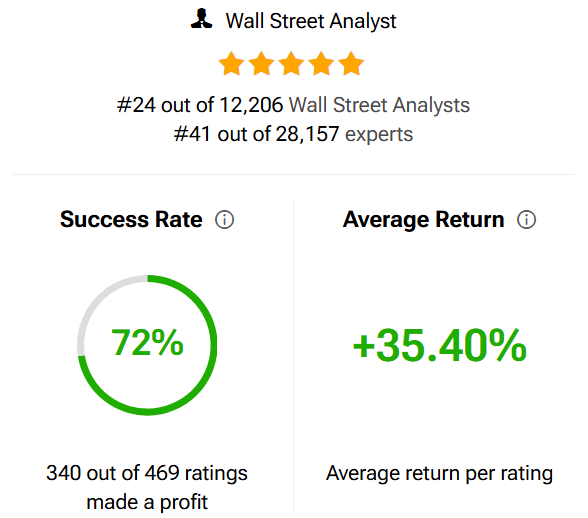Open the experts ranking link

click(379, 135)
